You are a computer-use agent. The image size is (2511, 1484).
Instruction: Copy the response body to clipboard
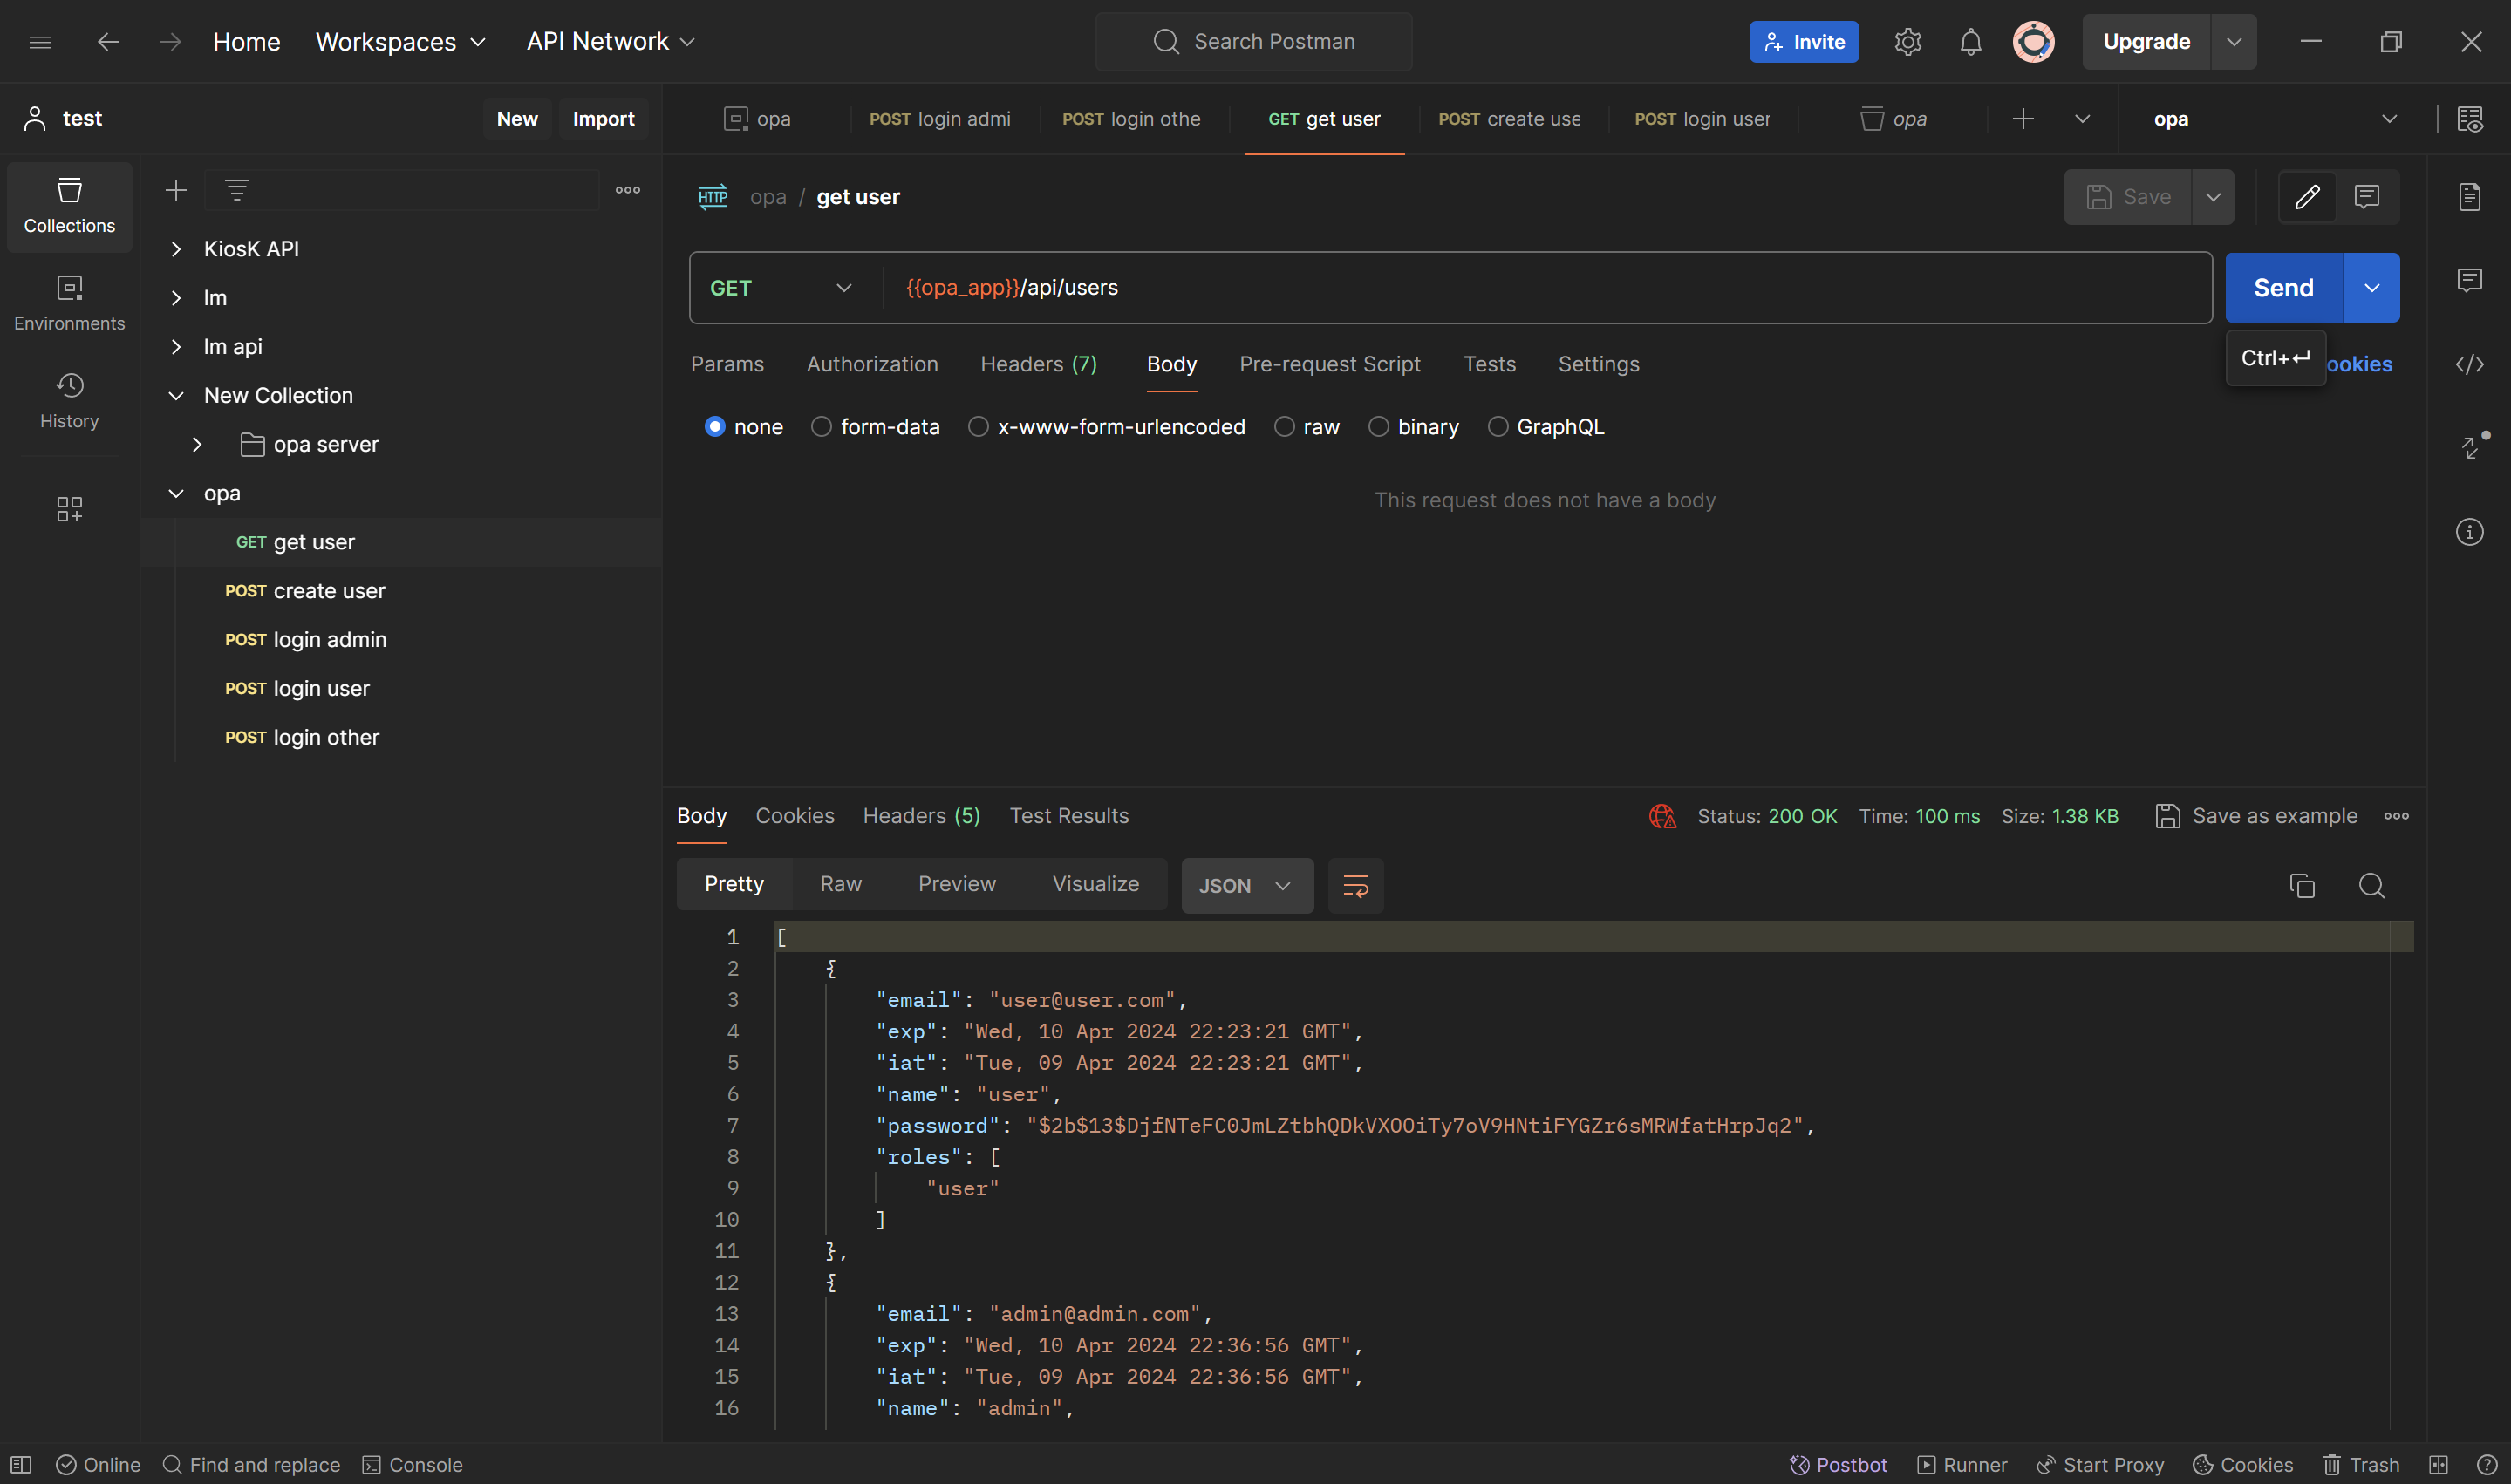(2302, 885)
